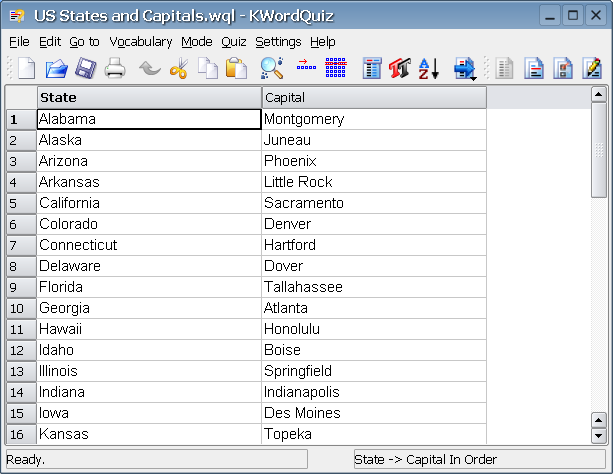The width and height of the screenshot is (613, 474).
Task: Select row header number 16
Action: [x=22, y=434]
